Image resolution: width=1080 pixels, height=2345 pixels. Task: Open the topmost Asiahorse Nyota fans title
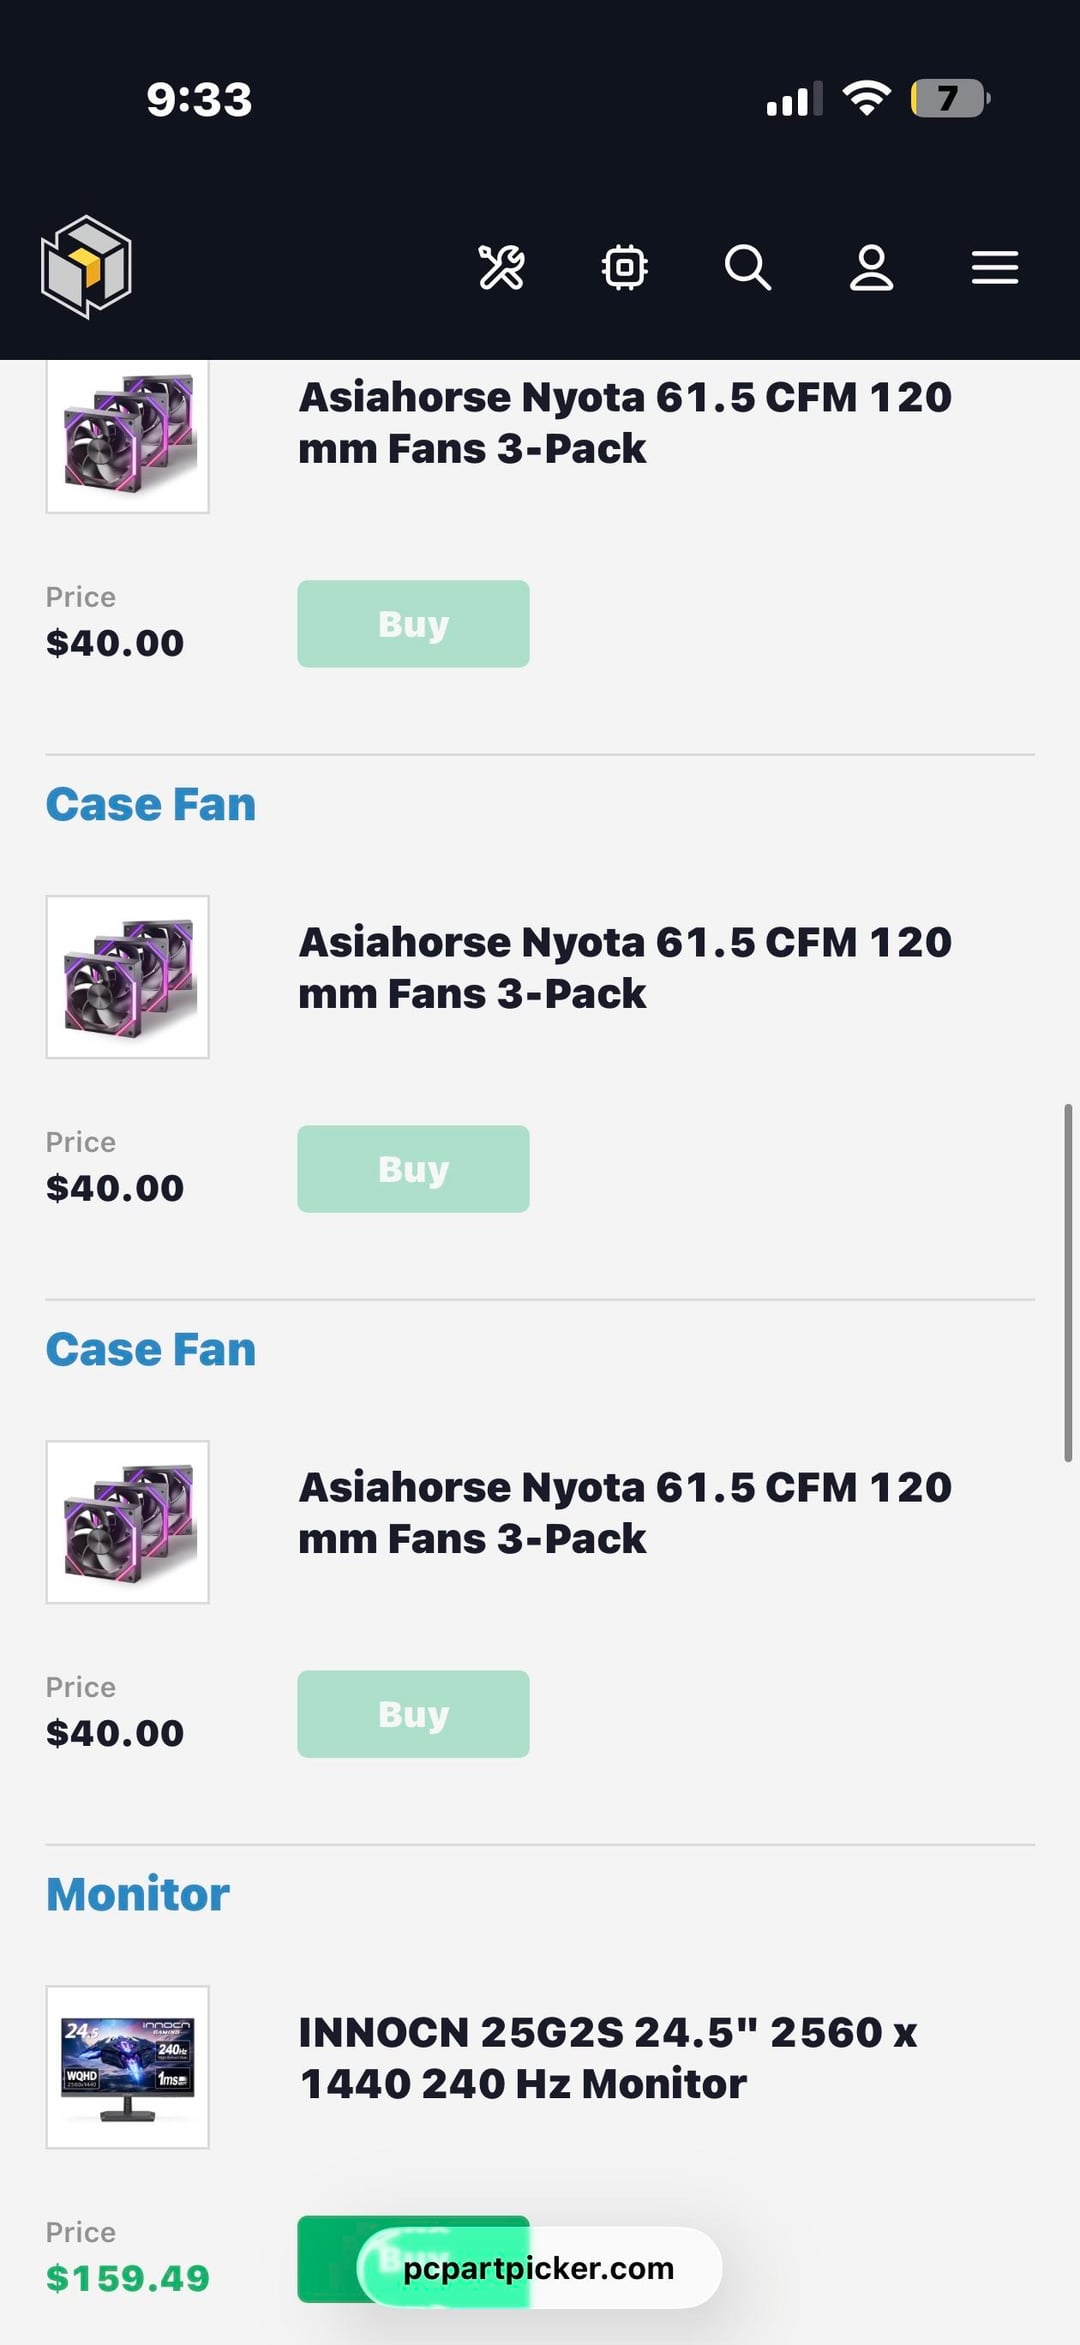tap(625, 423)
